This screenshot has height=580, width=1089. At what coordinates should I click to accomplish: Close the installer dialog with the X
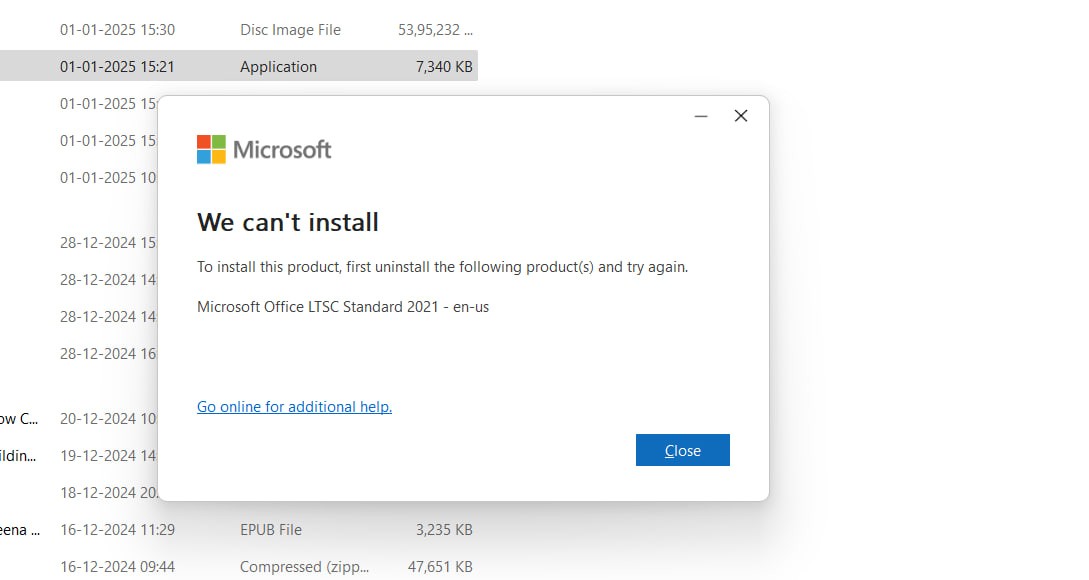coord(741,116)
